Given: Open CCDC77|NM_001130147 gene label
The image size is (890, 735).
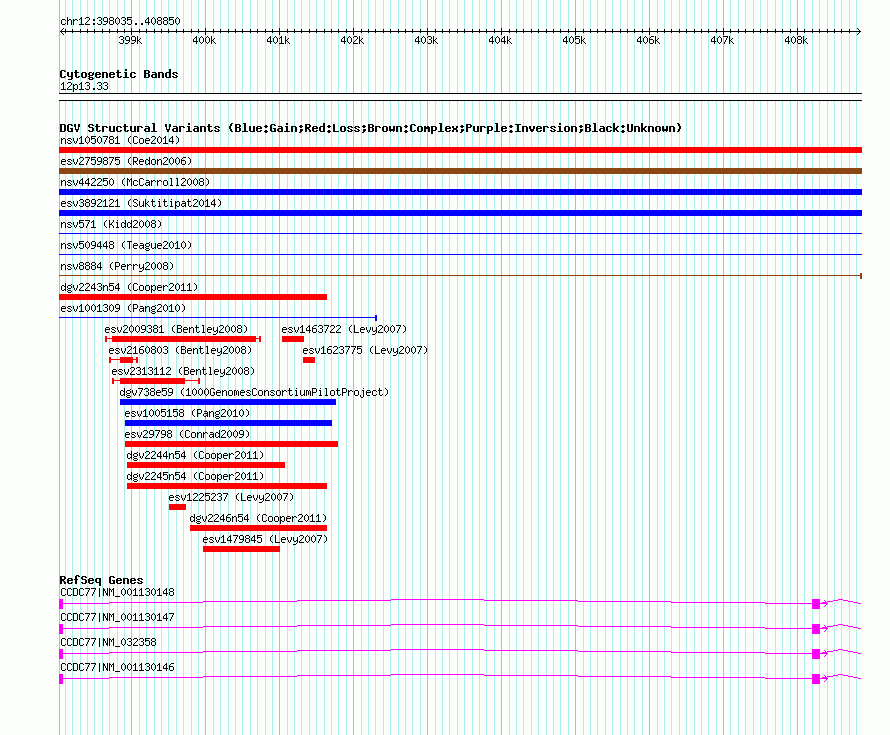Looking at the screenshot, I should pos(117,618).
